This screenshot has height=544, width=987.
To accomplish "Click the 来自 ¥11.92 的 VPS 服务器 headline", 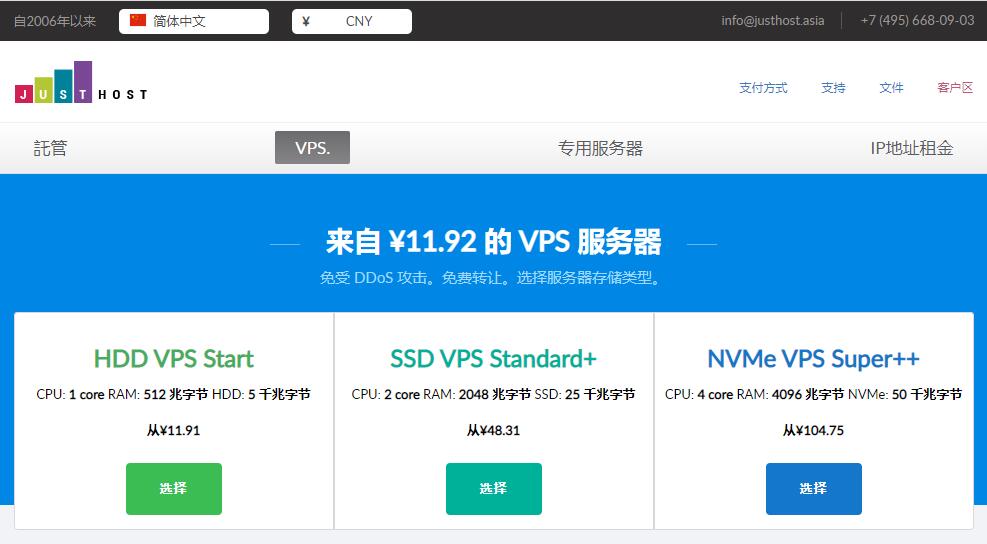I will [494, 242].
